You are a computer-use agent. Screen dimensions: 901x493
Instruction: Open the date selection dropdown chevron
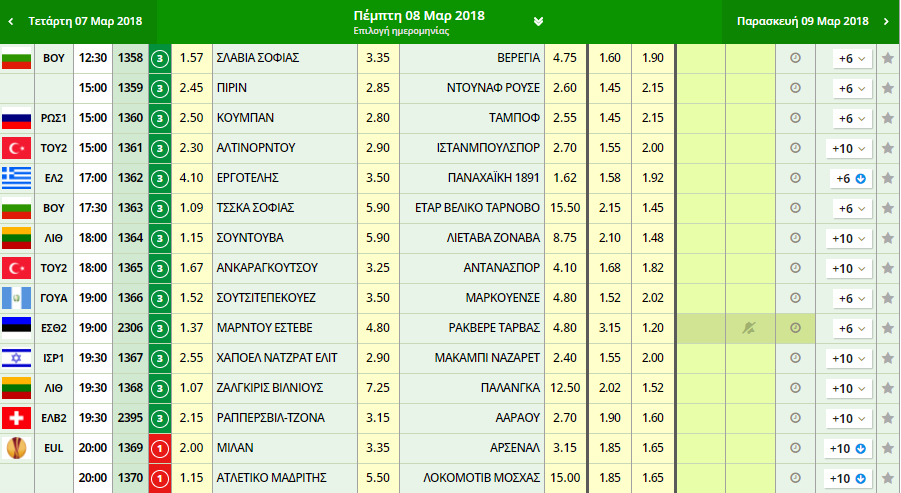click(539, 21)
